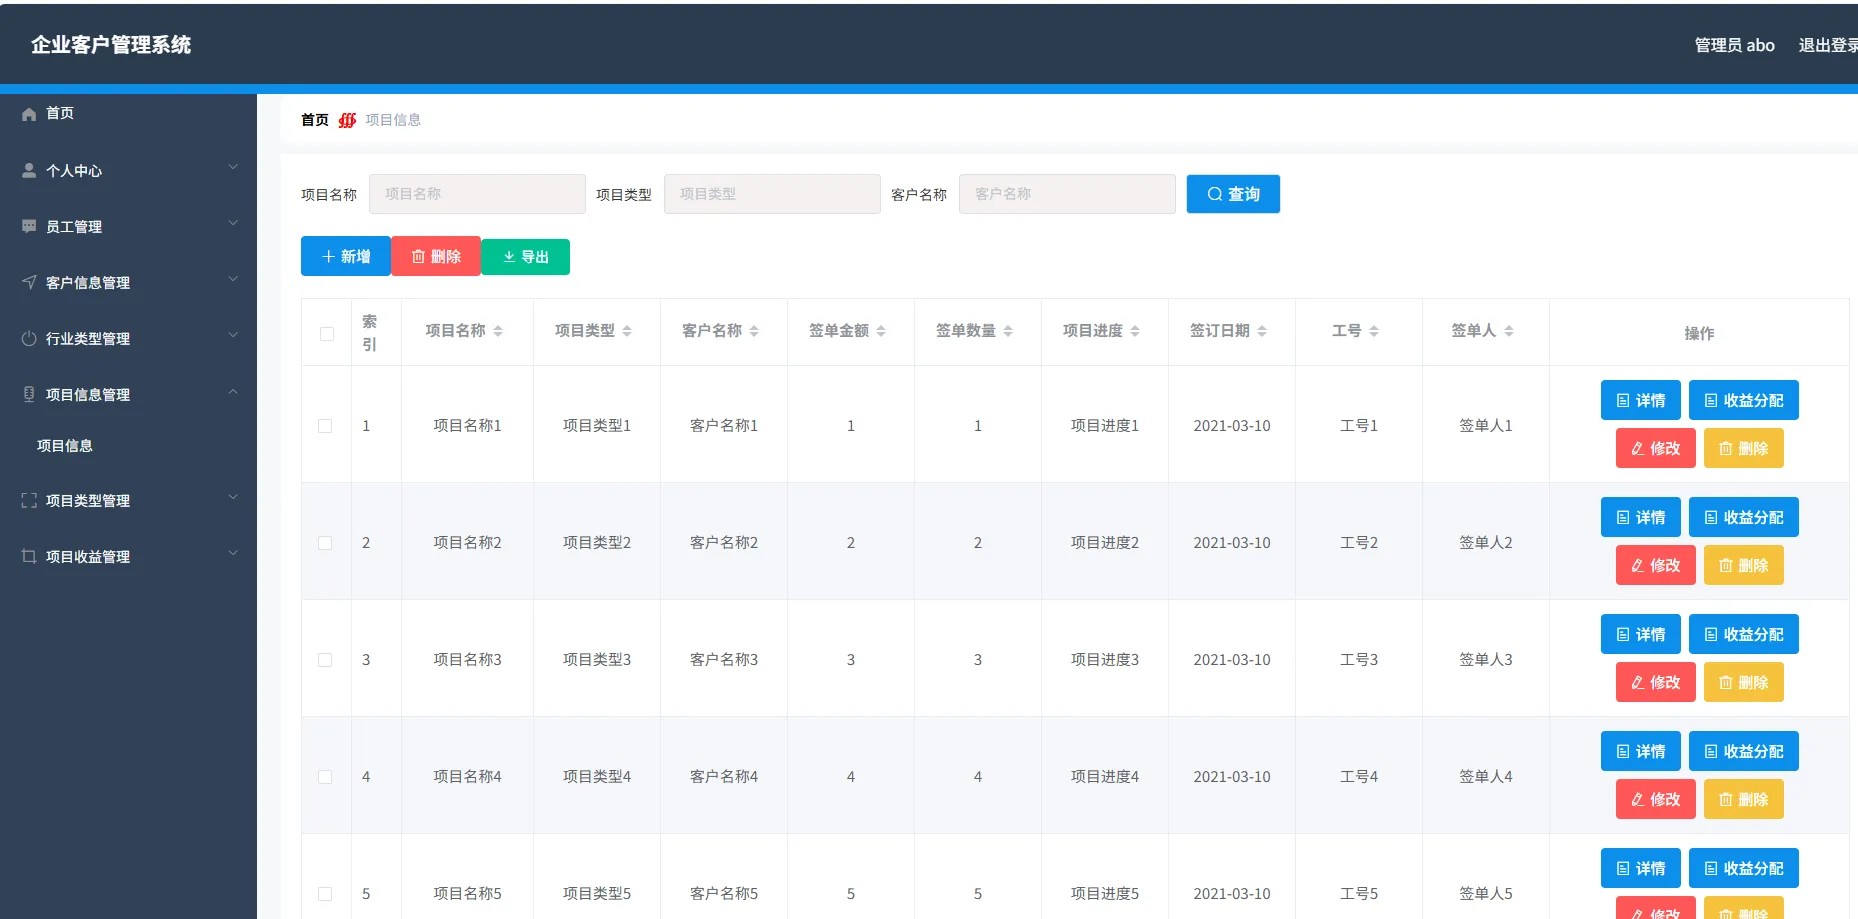Click the 项目收益管理 sidebar icon
The width and height of the screenshot is (1858, 919).
tap(28, 556)
